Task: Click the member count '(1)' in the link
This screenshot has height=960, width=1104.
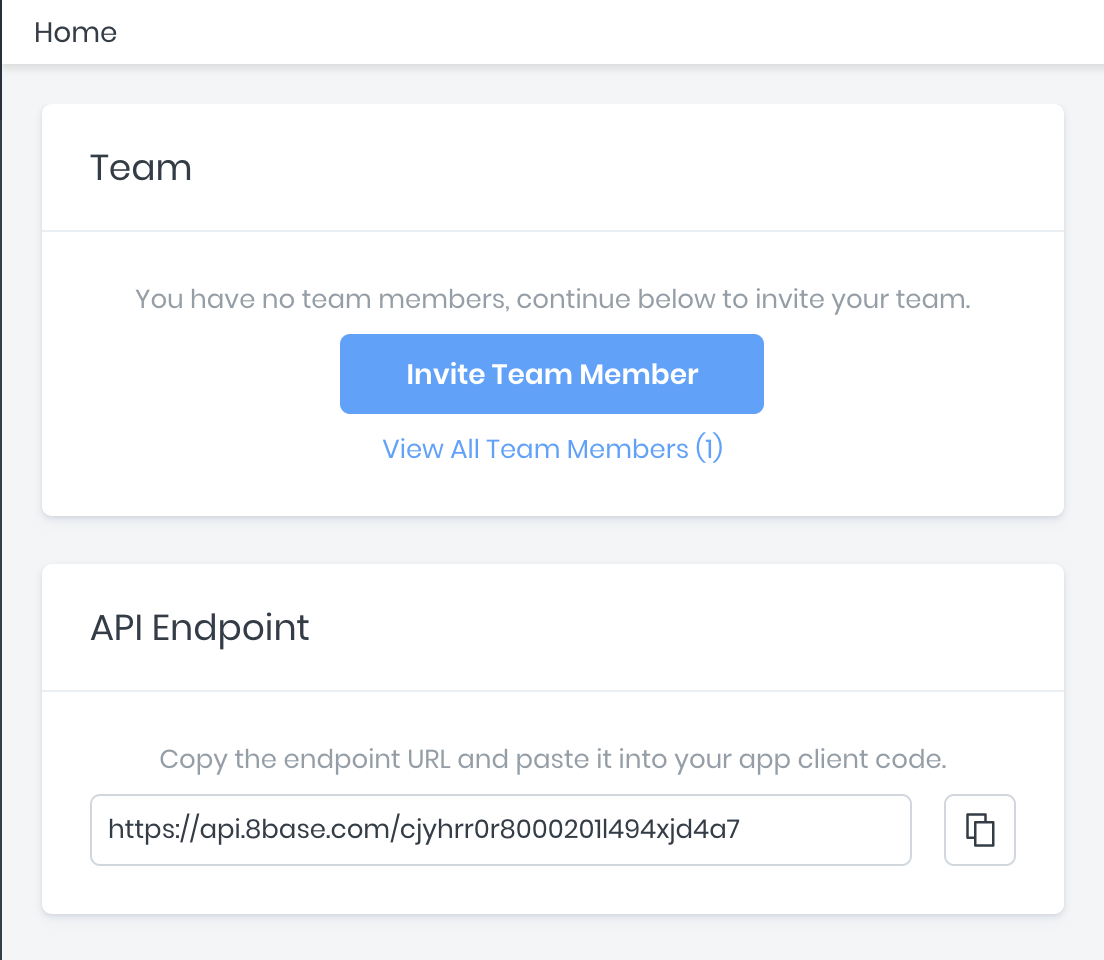Action: coord(709,449)
